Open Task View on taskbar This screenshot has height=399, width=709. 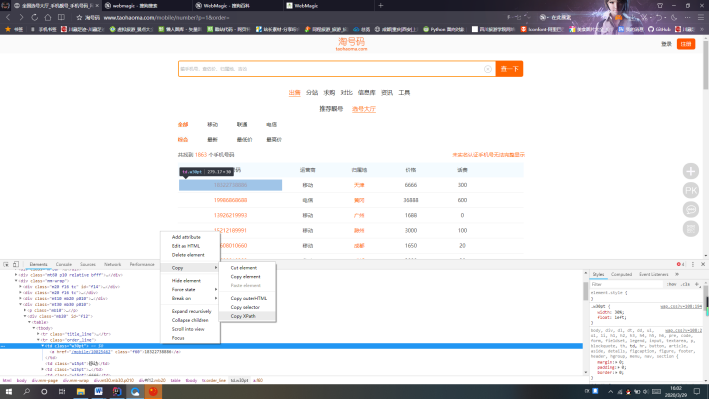pos(62,391)
